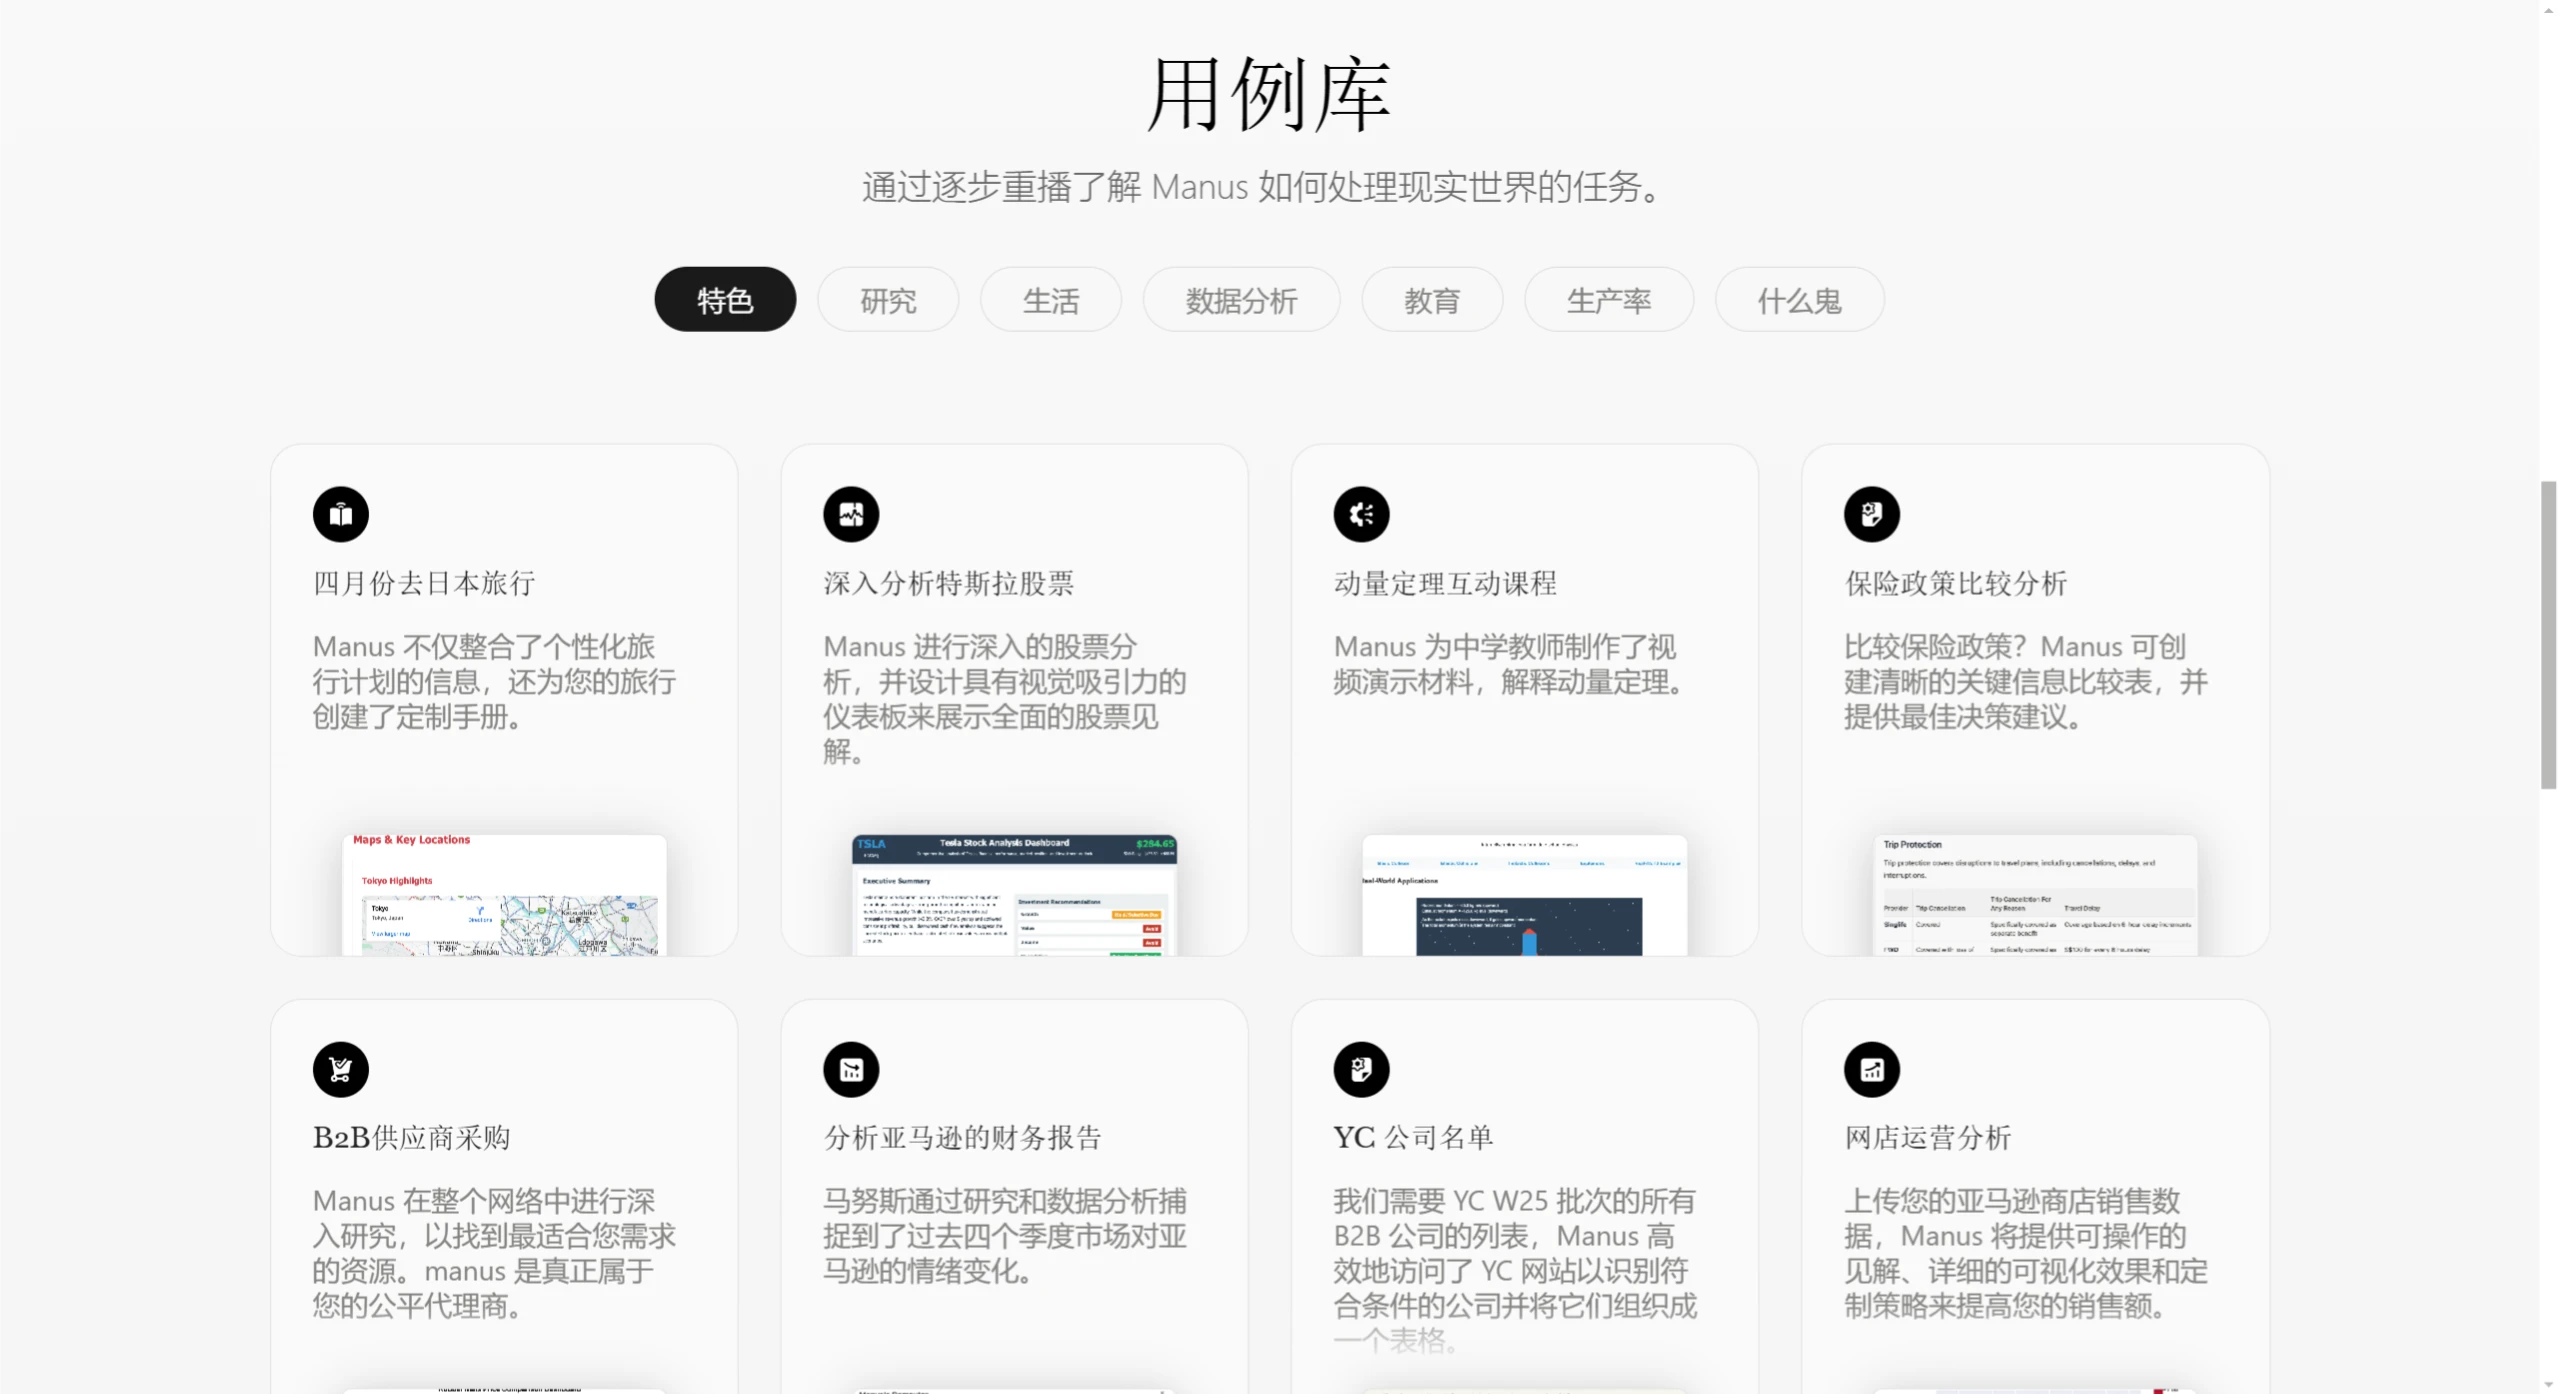Switch to the 数据分析 tab
2558x1394 pixels.
[1241, 299]
